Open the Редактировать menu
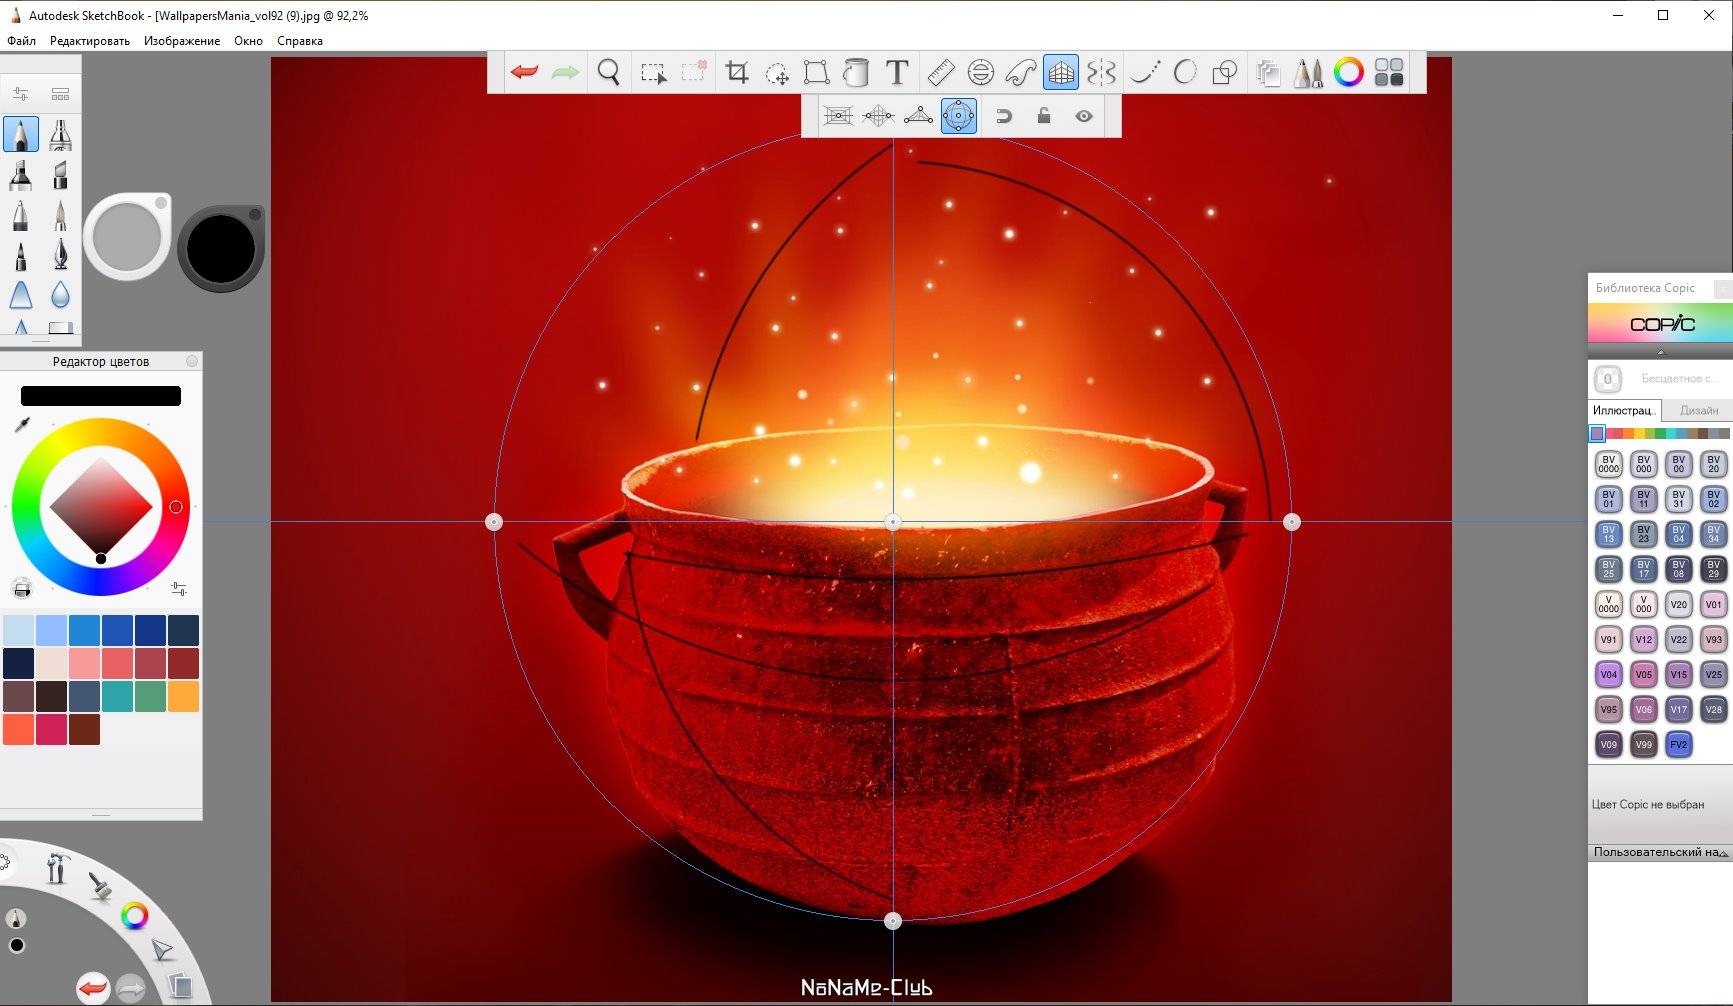The width and height of the screenshot is (1733, 1006). click(90, 41)
